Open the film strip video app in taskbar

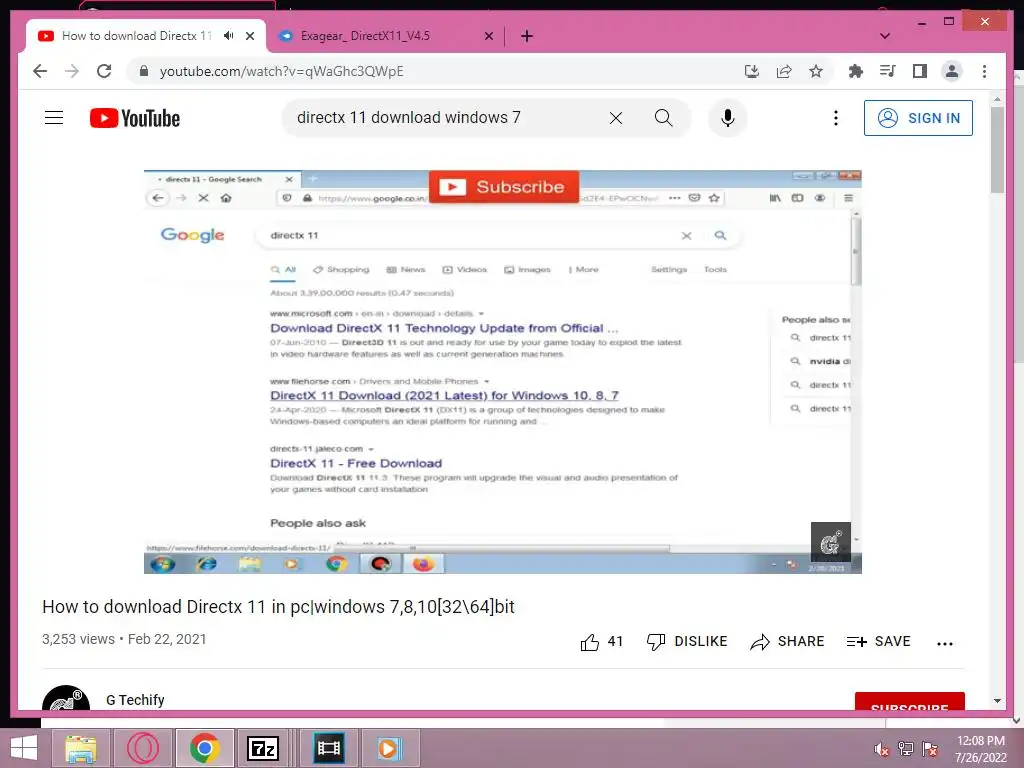[328, 748]
